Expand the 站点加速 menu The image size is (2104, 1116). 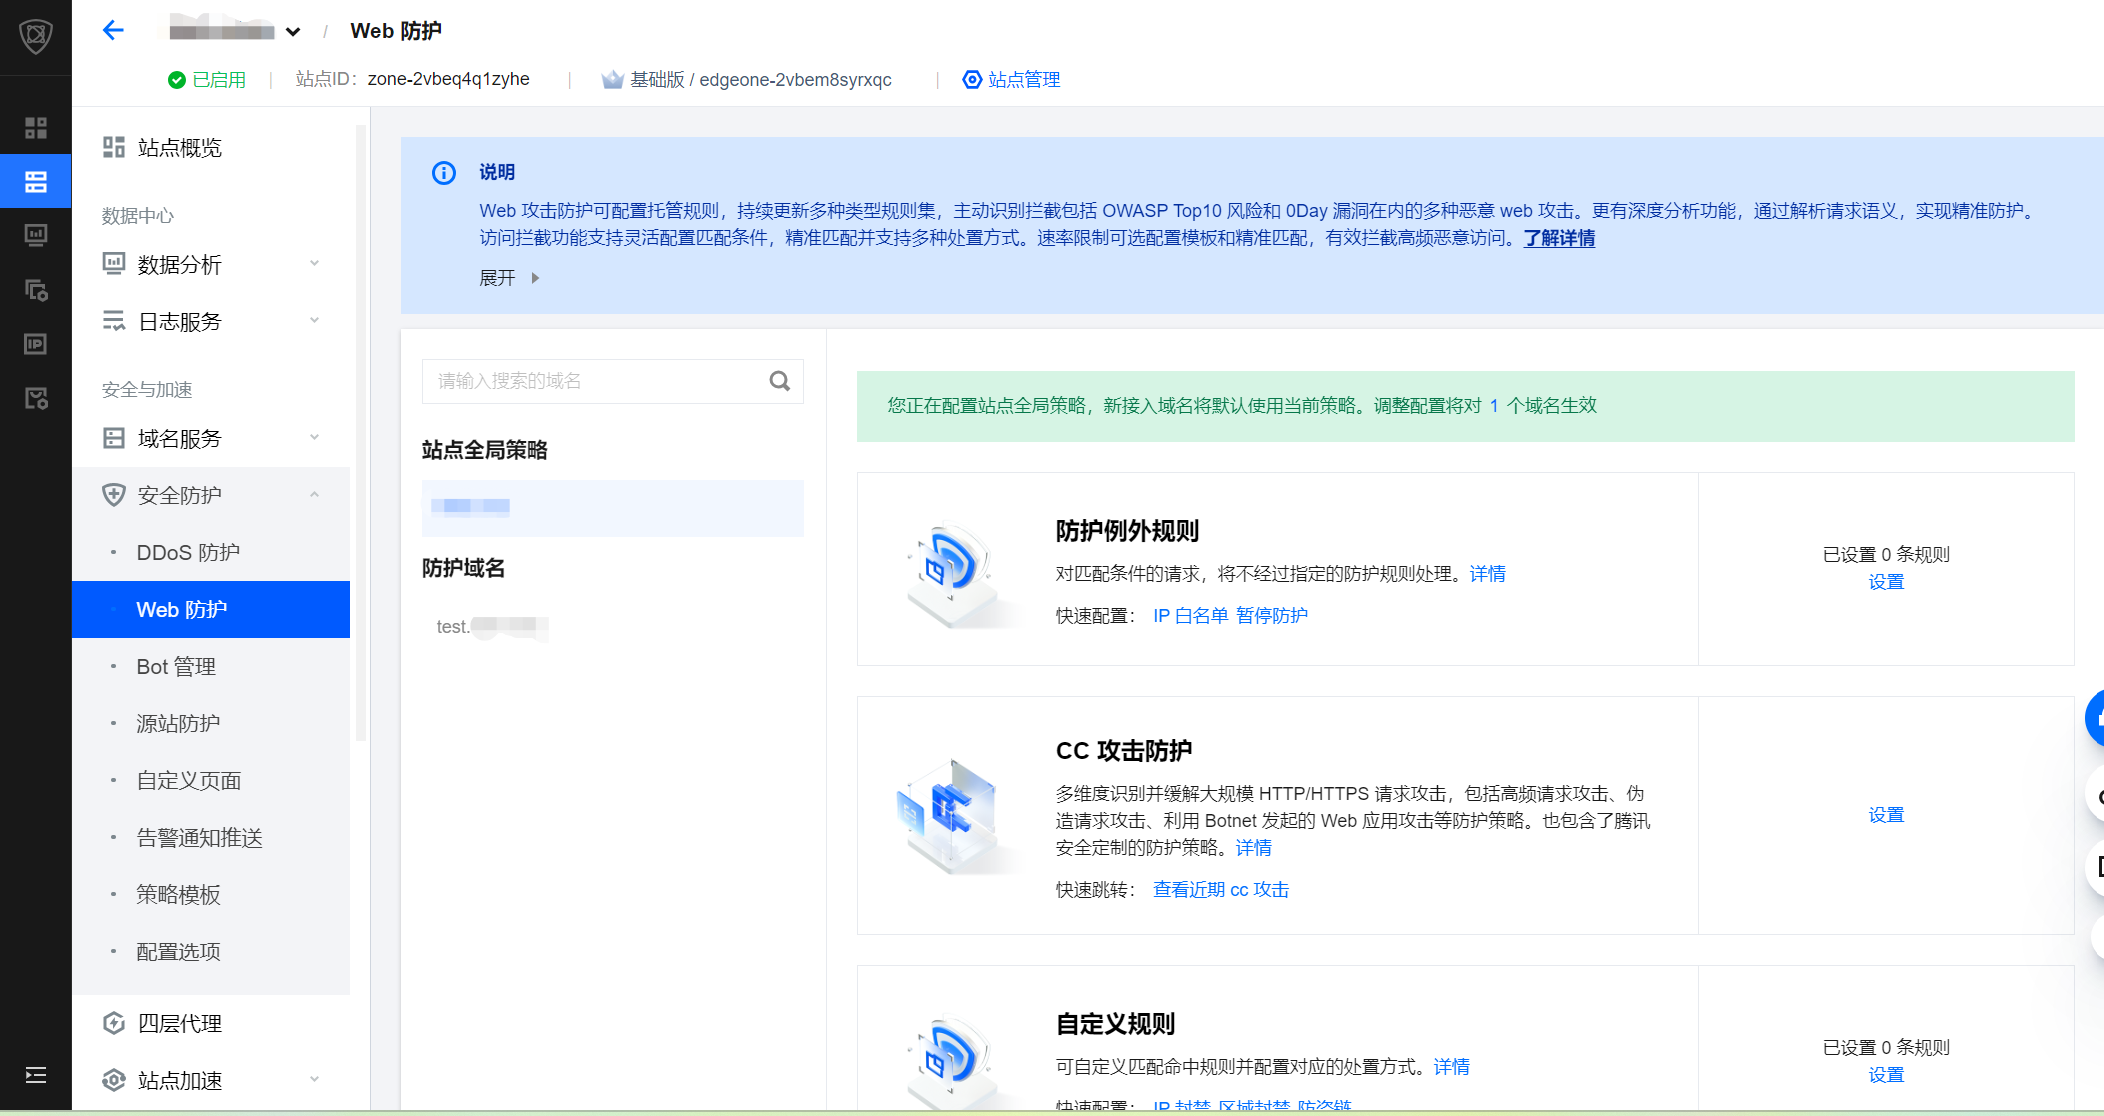click(x=211, y=1080)
